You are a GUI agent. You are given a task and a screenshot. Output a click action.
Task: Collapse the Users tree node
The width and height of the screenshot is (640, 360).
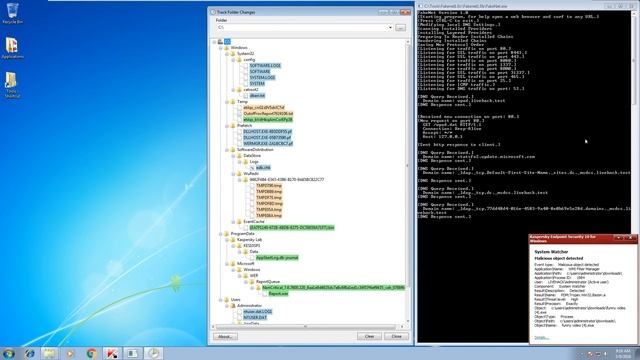click(221, 300)
